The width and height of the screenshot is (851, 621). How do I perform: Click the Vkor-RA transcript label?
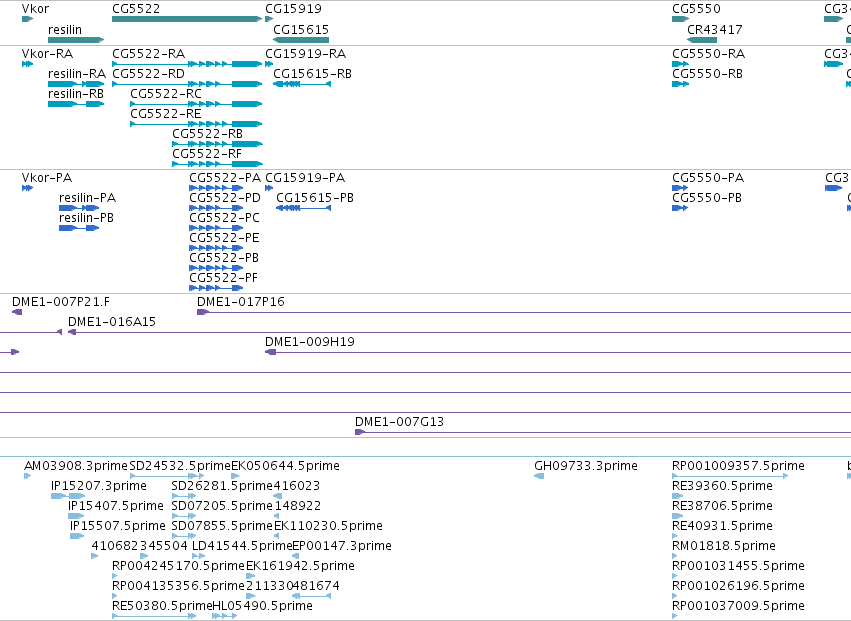click(x=47, y=54)
